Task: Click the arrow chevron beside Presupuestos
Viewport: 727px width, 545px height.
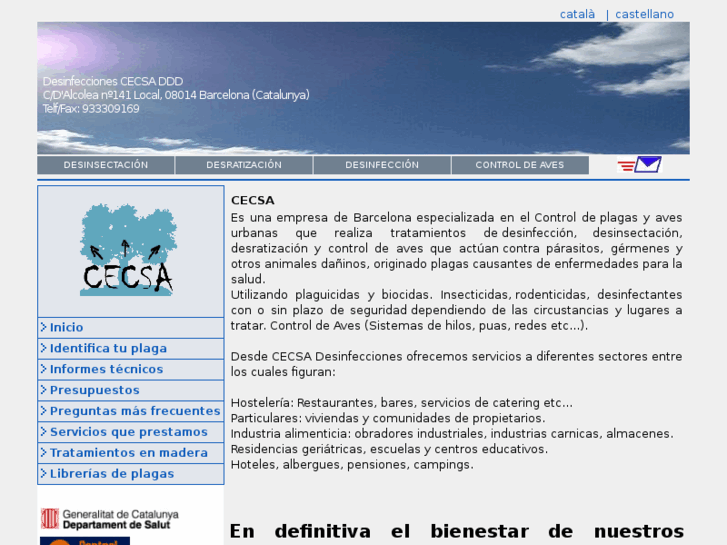Action: (x=44, y=390)
